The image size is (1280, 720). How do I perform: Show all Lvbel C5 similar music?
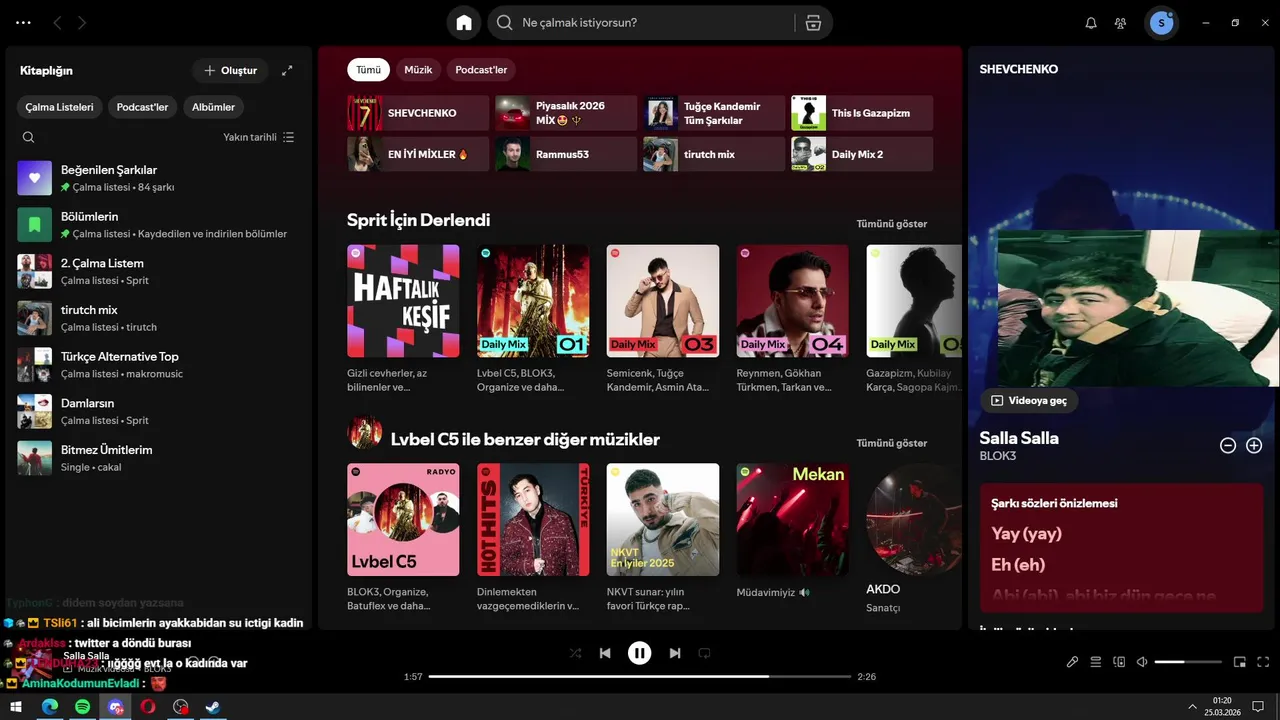coord(892,443)
